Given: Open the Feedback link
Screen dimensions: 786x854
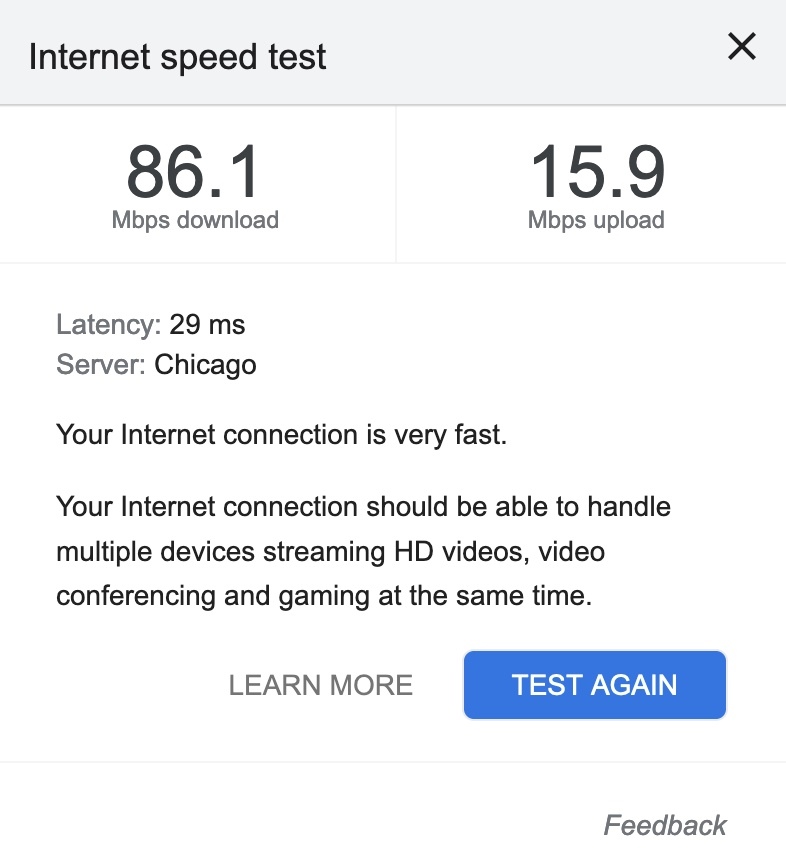Looking at the screenshot, I should coord(665,825).
